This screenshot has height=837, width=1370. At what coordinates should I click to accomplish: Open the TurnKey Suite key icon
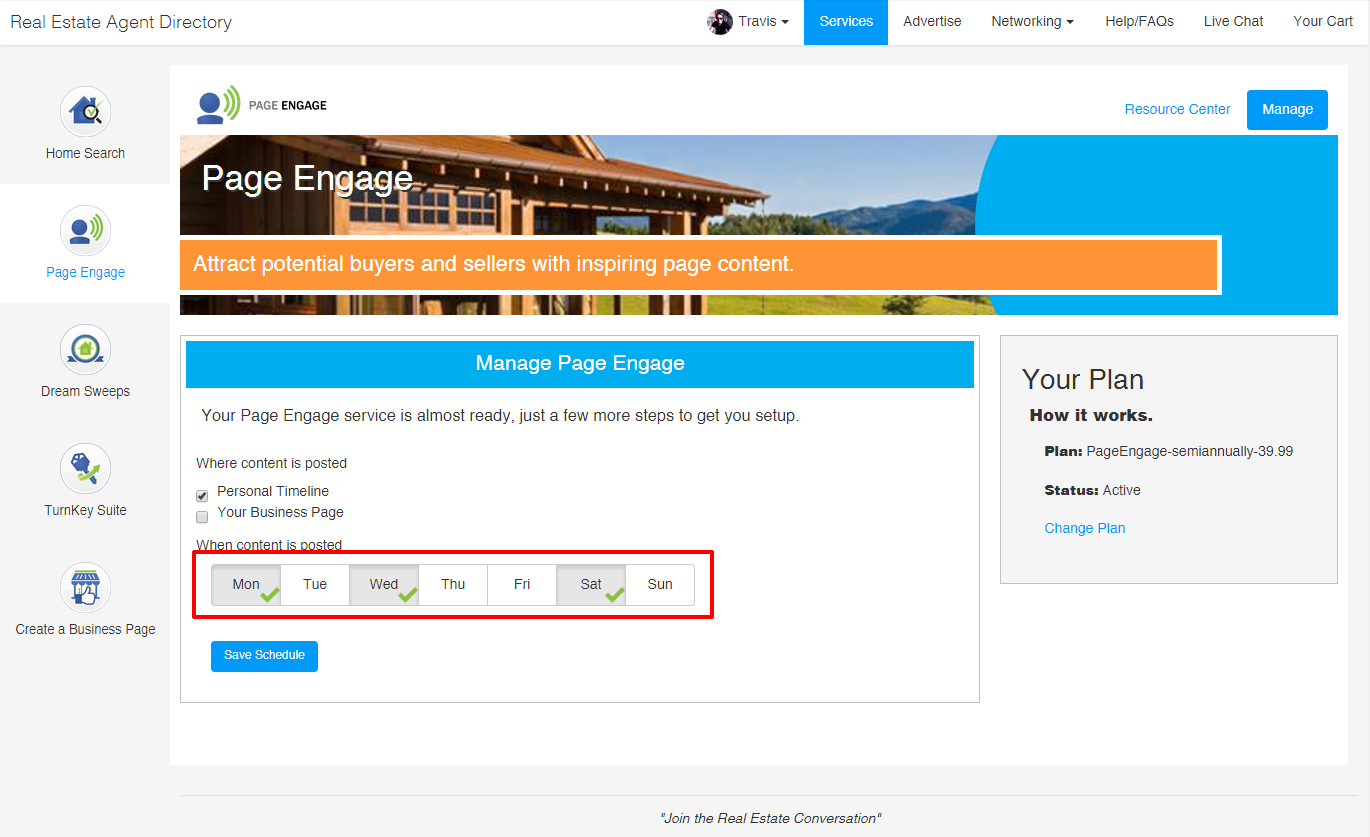coord(85,468)
